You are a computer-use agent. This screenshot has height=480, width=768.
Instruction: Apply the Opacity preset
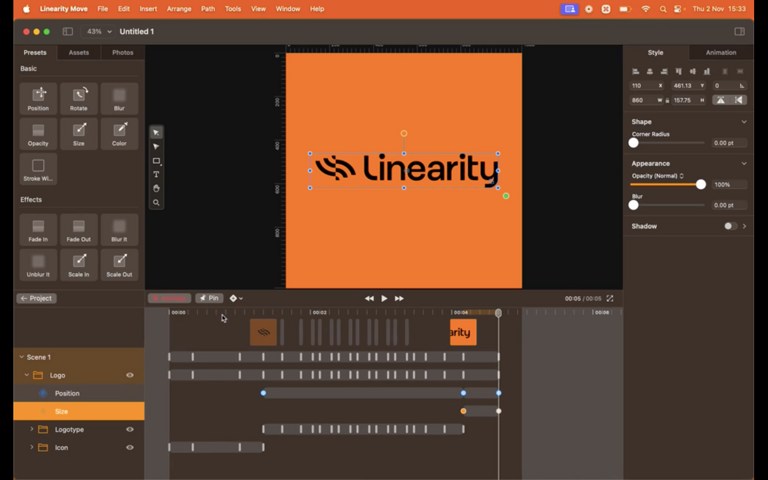(x=38, y=134)
